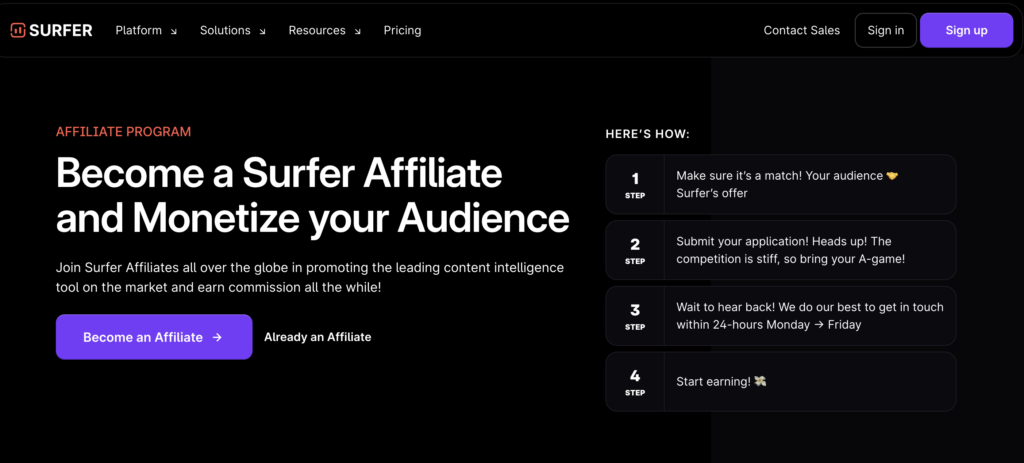
Task: Expand the Solutions dropdown arrow
Action: click(262, 31)
